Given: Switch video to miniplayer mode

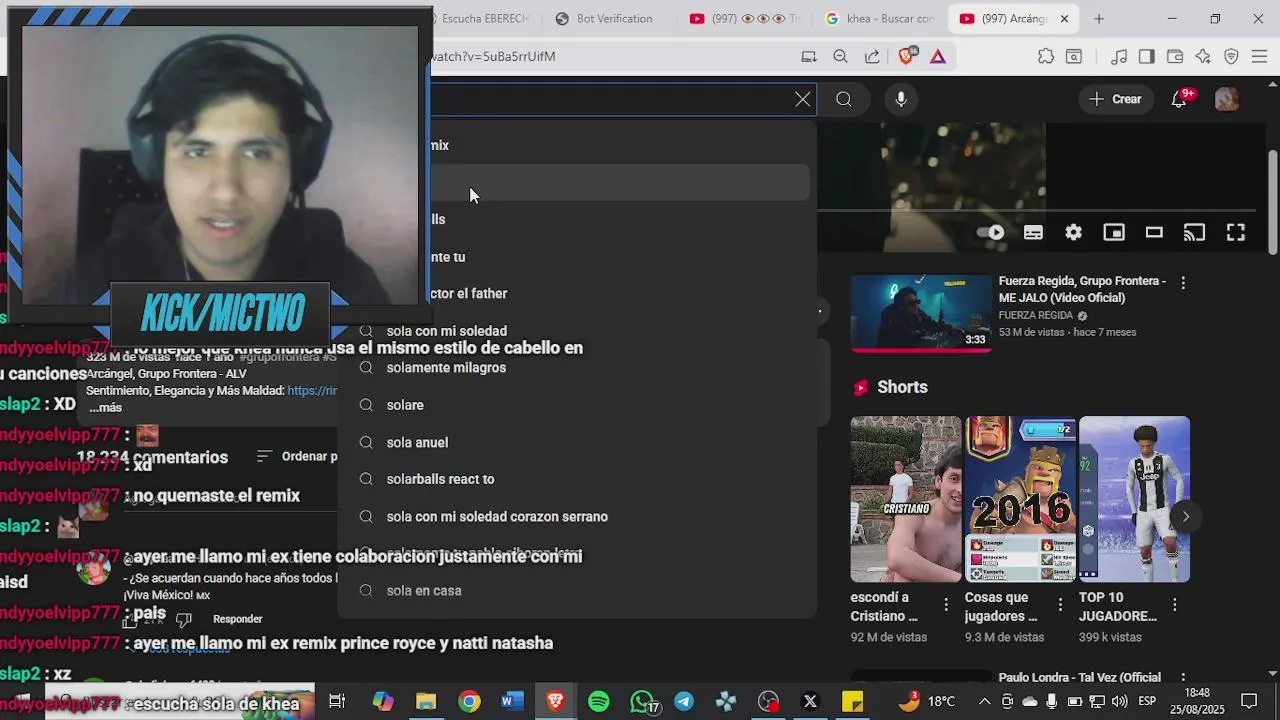Looking at the screenshot, I should click(x=1114, y=232).
